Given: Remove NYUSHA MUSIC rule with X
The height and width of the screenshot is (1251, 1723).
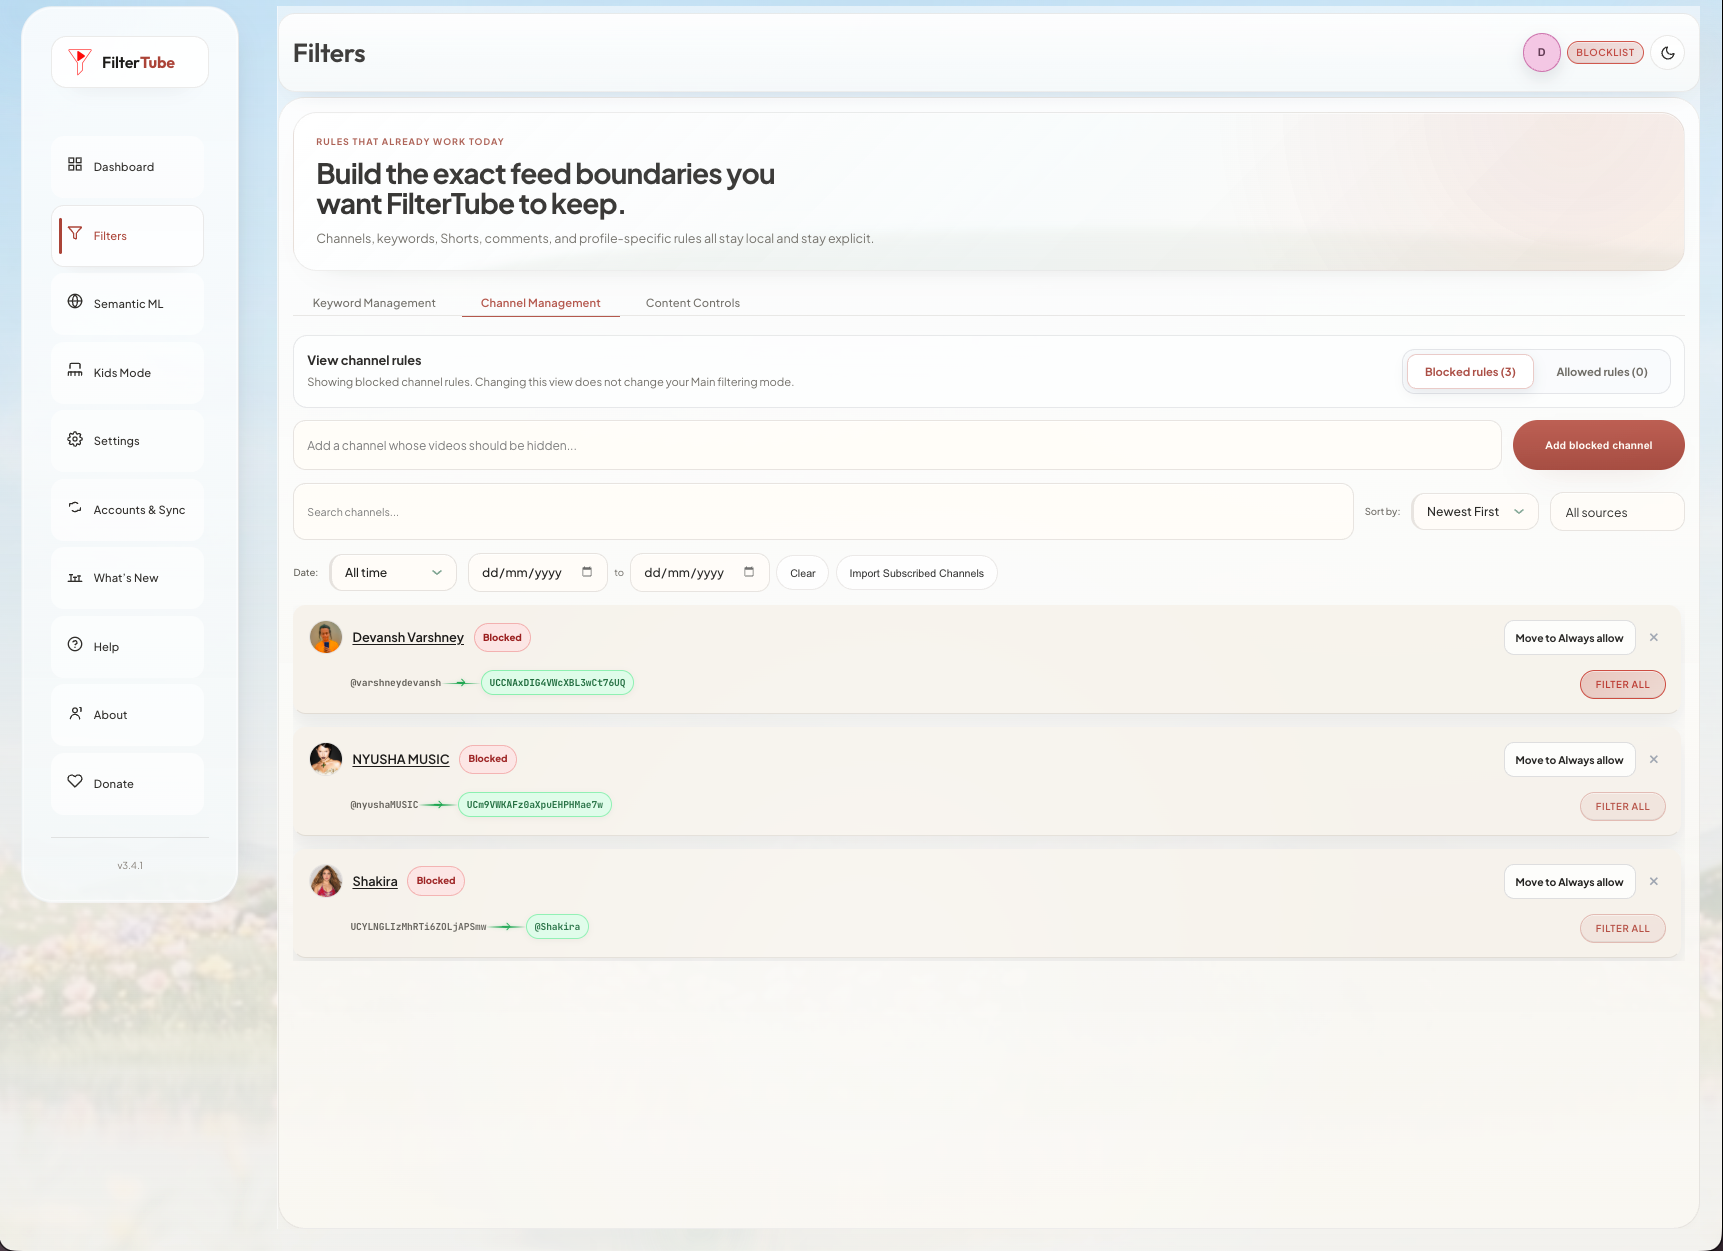Looking at the screenshot, I should (1654, 760).
